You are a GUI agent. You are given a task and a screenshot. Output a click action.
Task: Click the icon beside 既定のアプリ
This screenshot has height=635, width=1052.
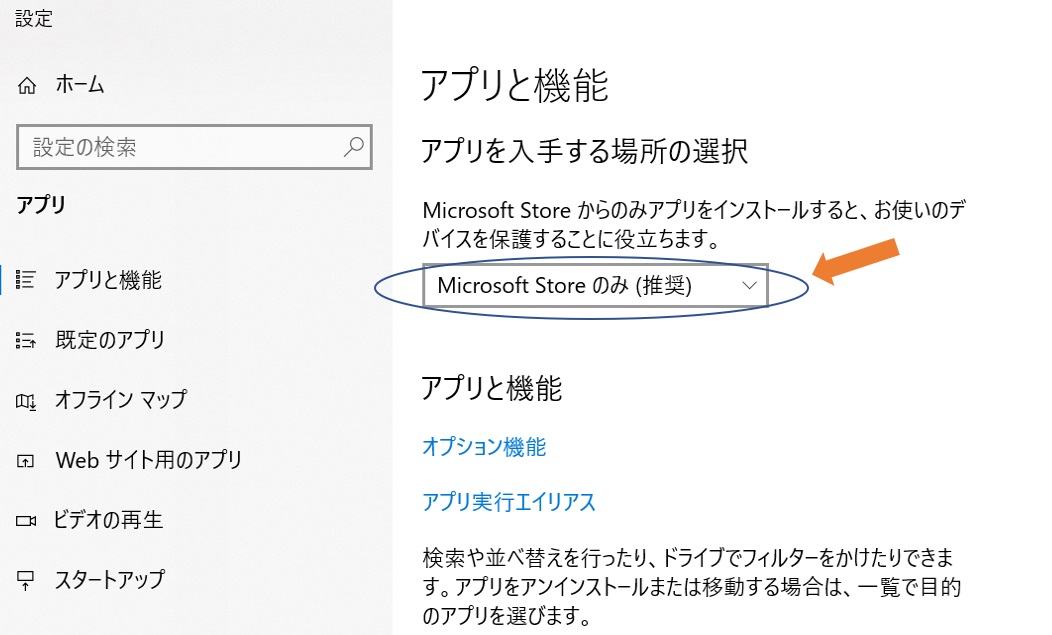pos(27,340)
